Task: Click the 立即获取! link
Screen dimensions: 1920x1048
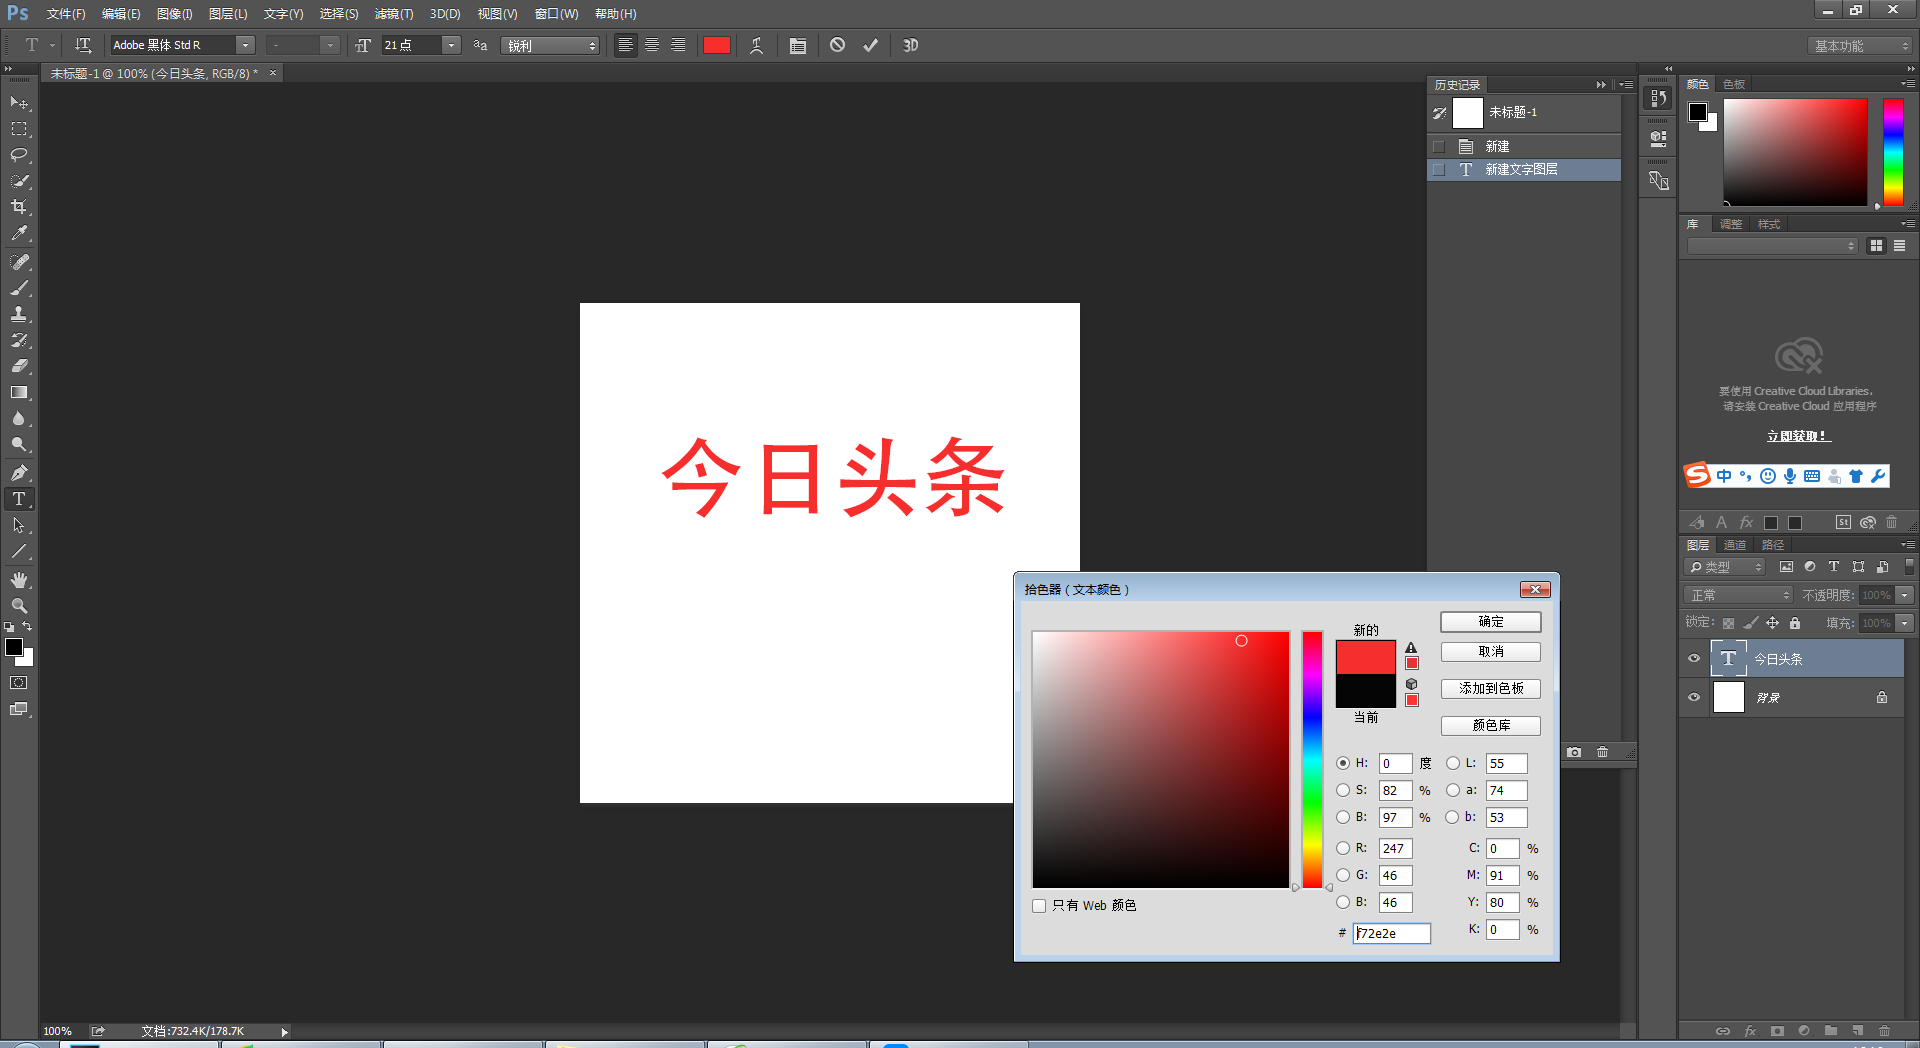Action: pyautogui.click(x=1798, y=436)
